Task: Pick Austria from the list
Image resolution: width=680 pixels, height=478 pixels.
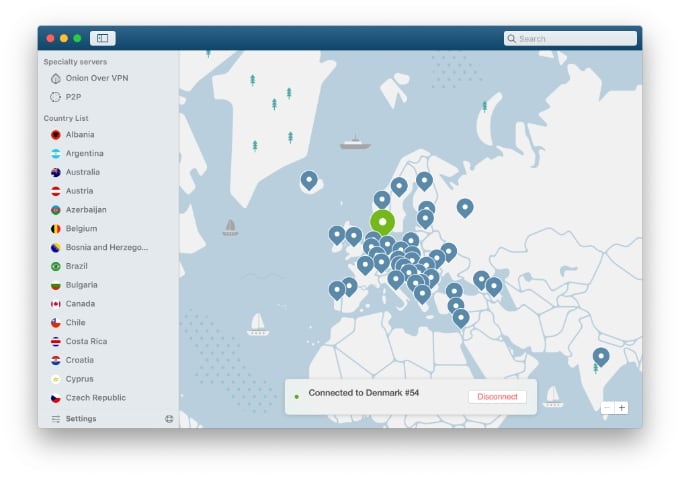Action: click(79, 191)
